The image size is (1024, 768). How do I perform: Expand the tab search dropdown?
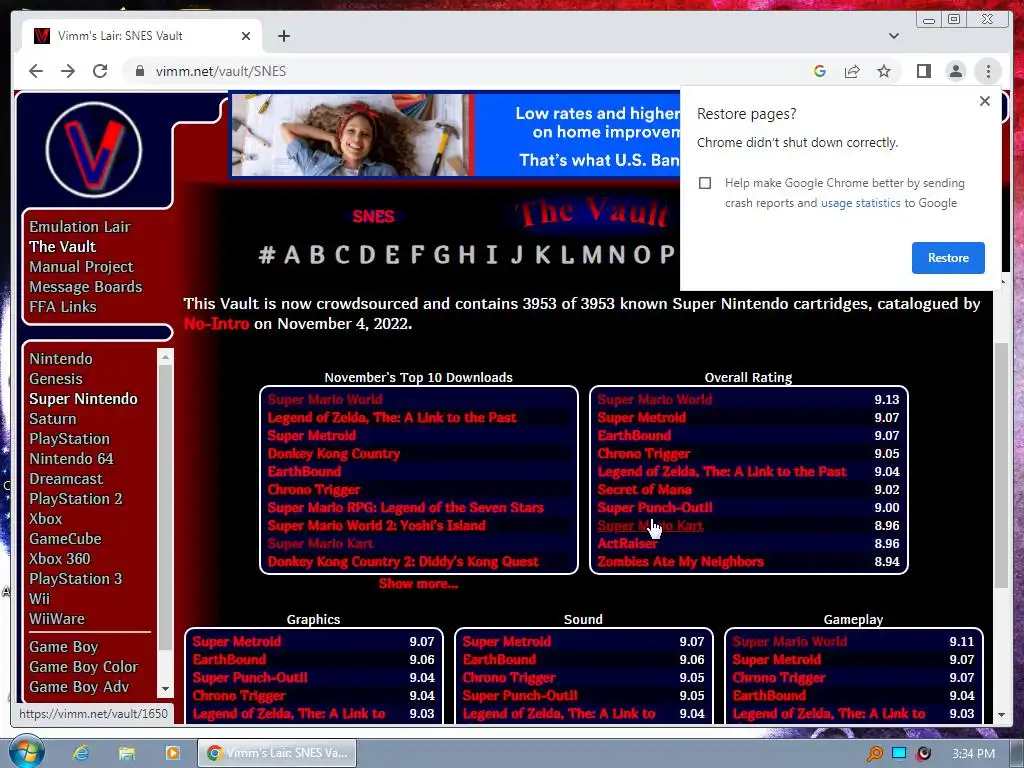tap(893, 36)
